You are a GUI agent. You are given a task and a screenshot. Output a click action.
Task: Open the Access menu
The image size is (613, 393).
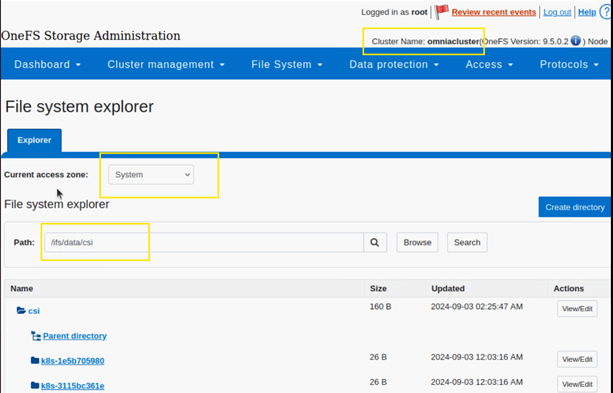click(489, 65)
